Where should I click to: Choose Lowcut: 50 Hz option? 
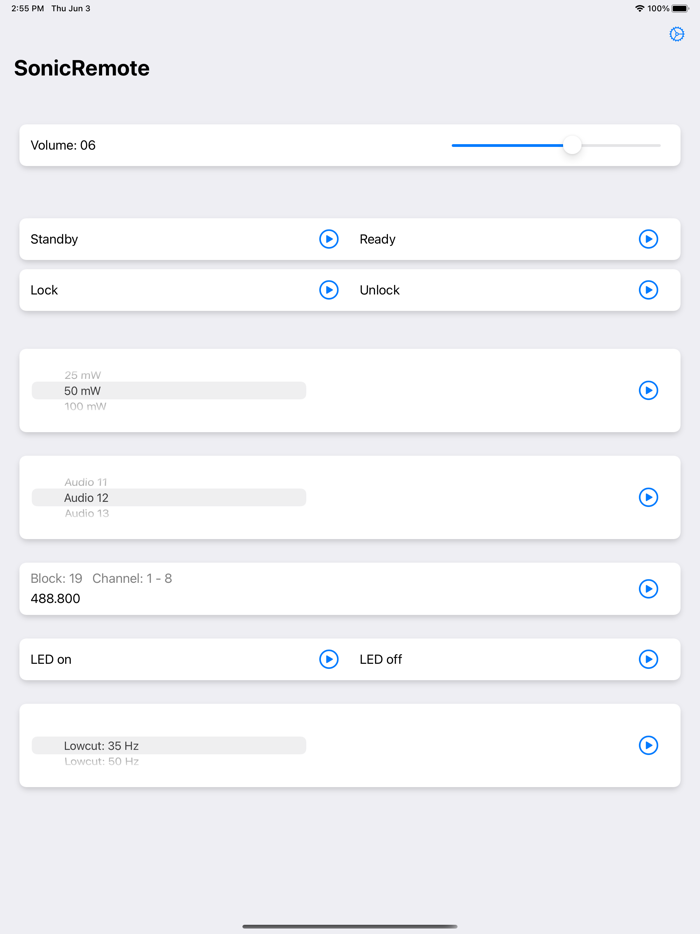tap(101, 761)
